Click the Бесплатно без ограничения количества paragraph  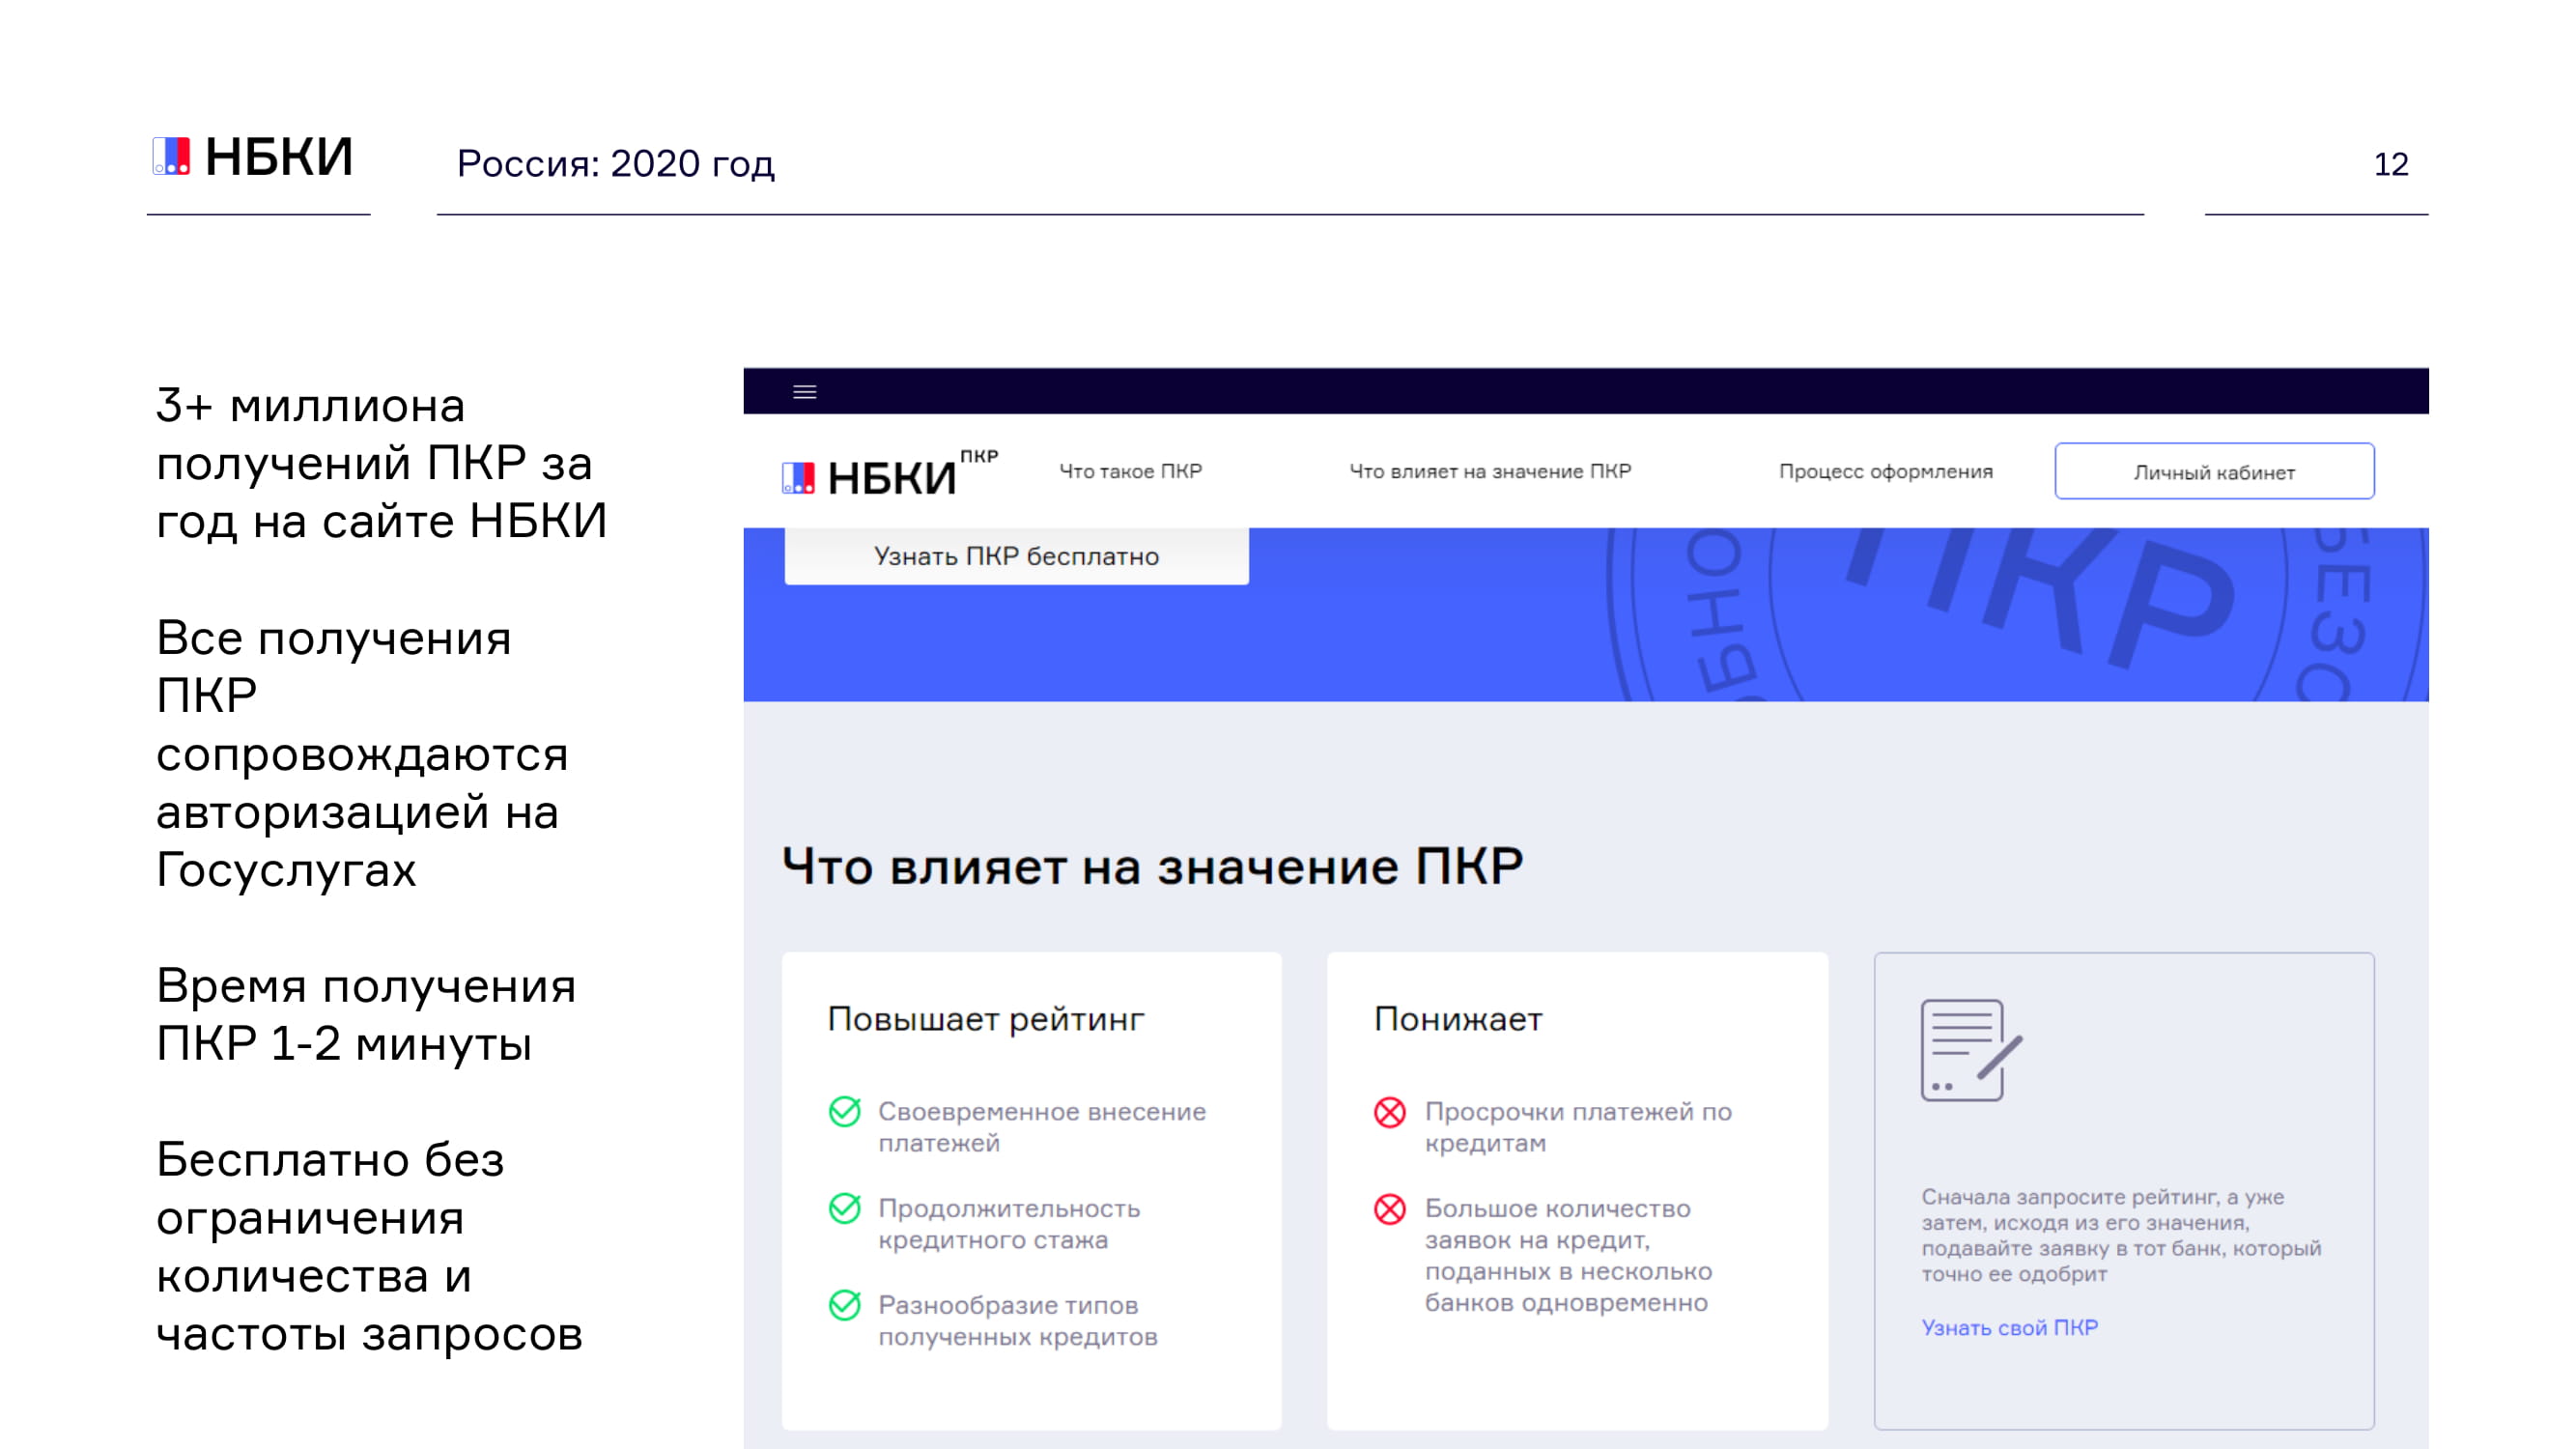(369, 1247)
